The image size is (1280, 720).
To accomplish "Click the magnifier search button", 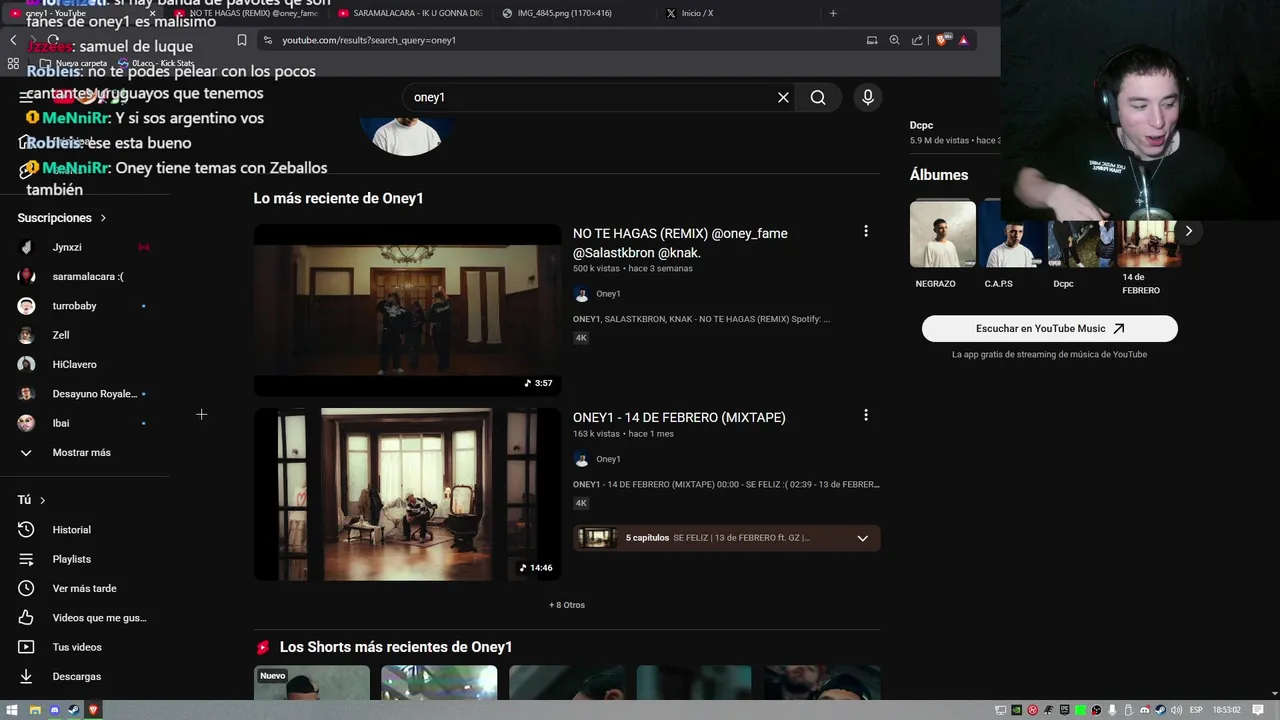I will tap(818, 97).
